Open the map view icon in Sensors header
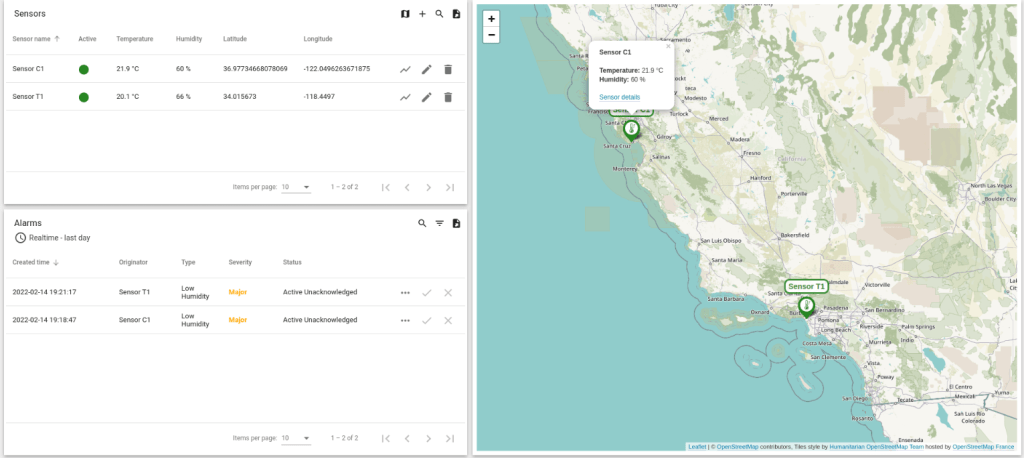This screenshot has height=458, width=1024. point(405,14)
